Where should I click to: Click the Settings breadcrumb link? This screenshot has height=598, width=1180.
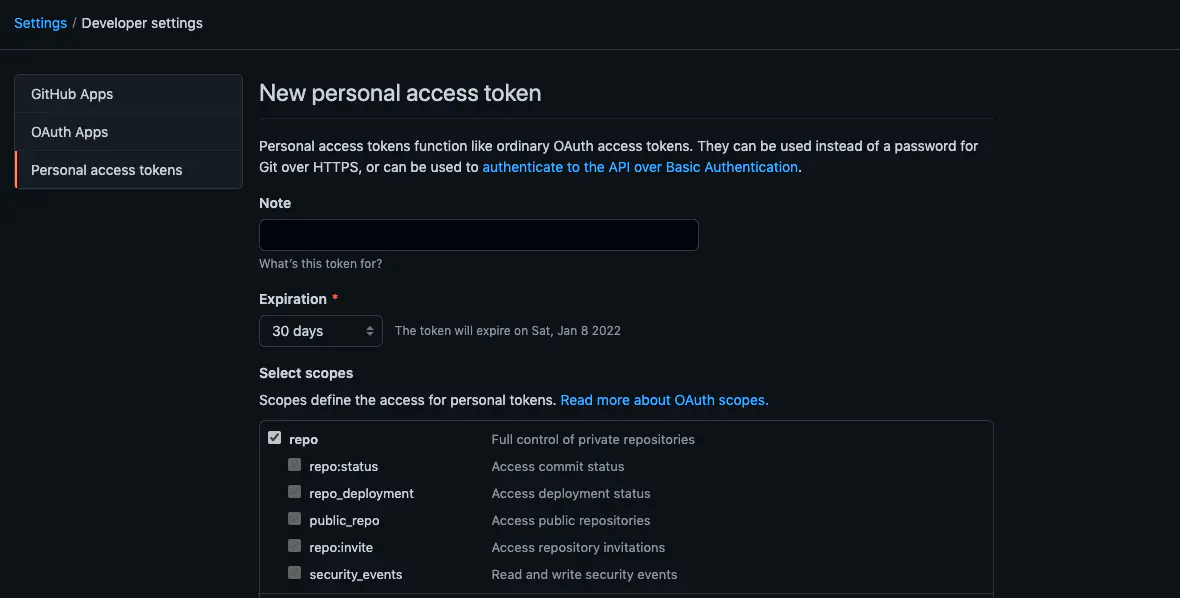[40, 23]
